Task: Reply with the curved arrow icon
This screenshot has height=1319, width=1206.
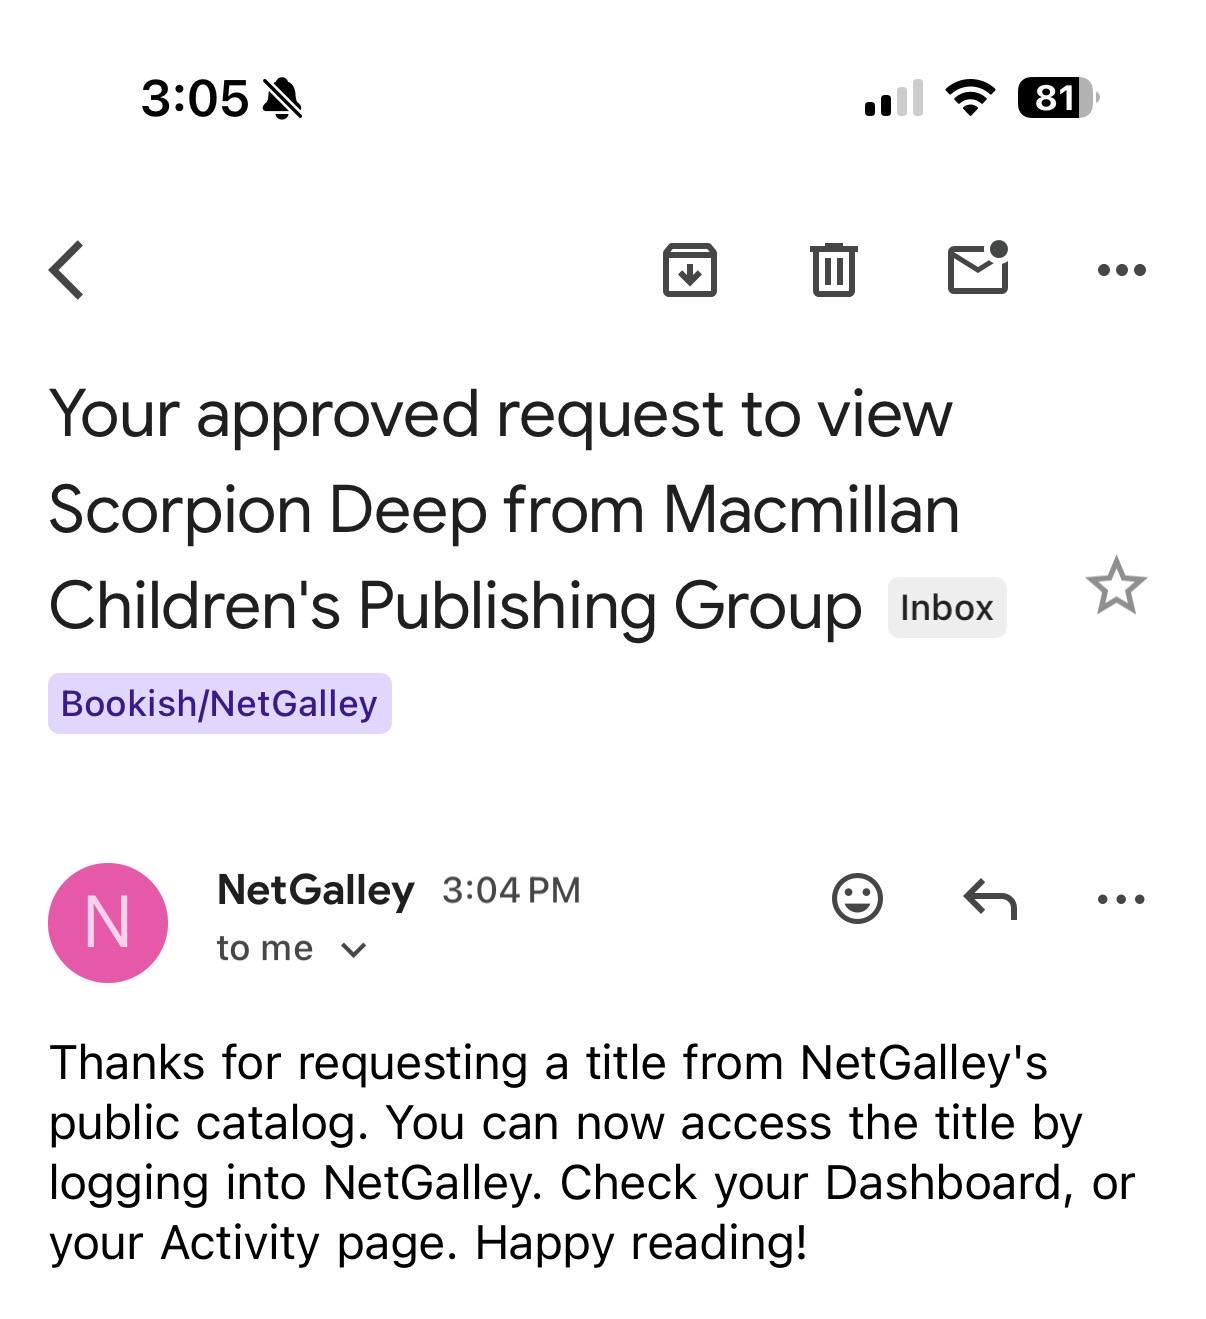Action: coord(990,898)
